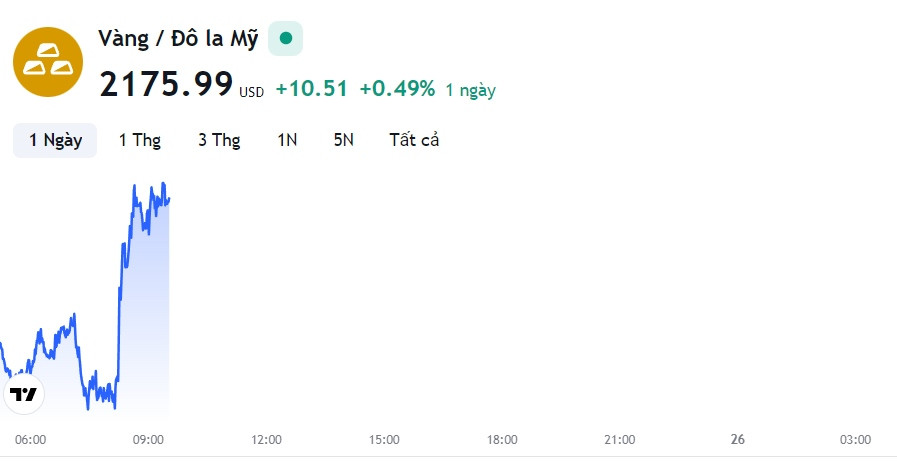
Task: Switch to the 1 Thg range
Action: [x=140, y=140]
